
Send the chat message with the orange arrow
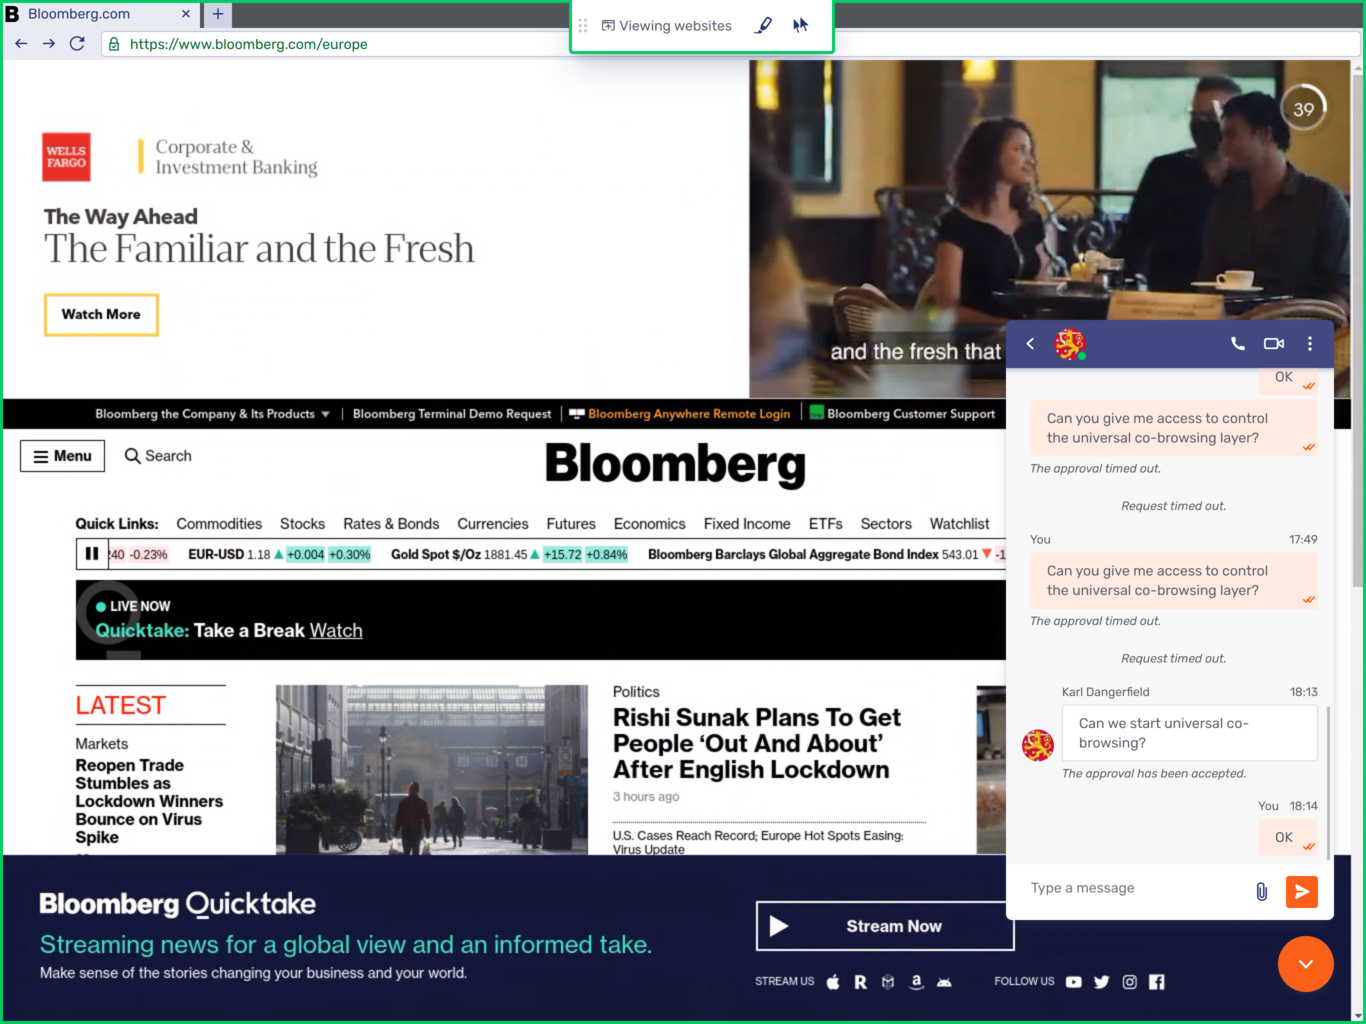point(1301,891)
